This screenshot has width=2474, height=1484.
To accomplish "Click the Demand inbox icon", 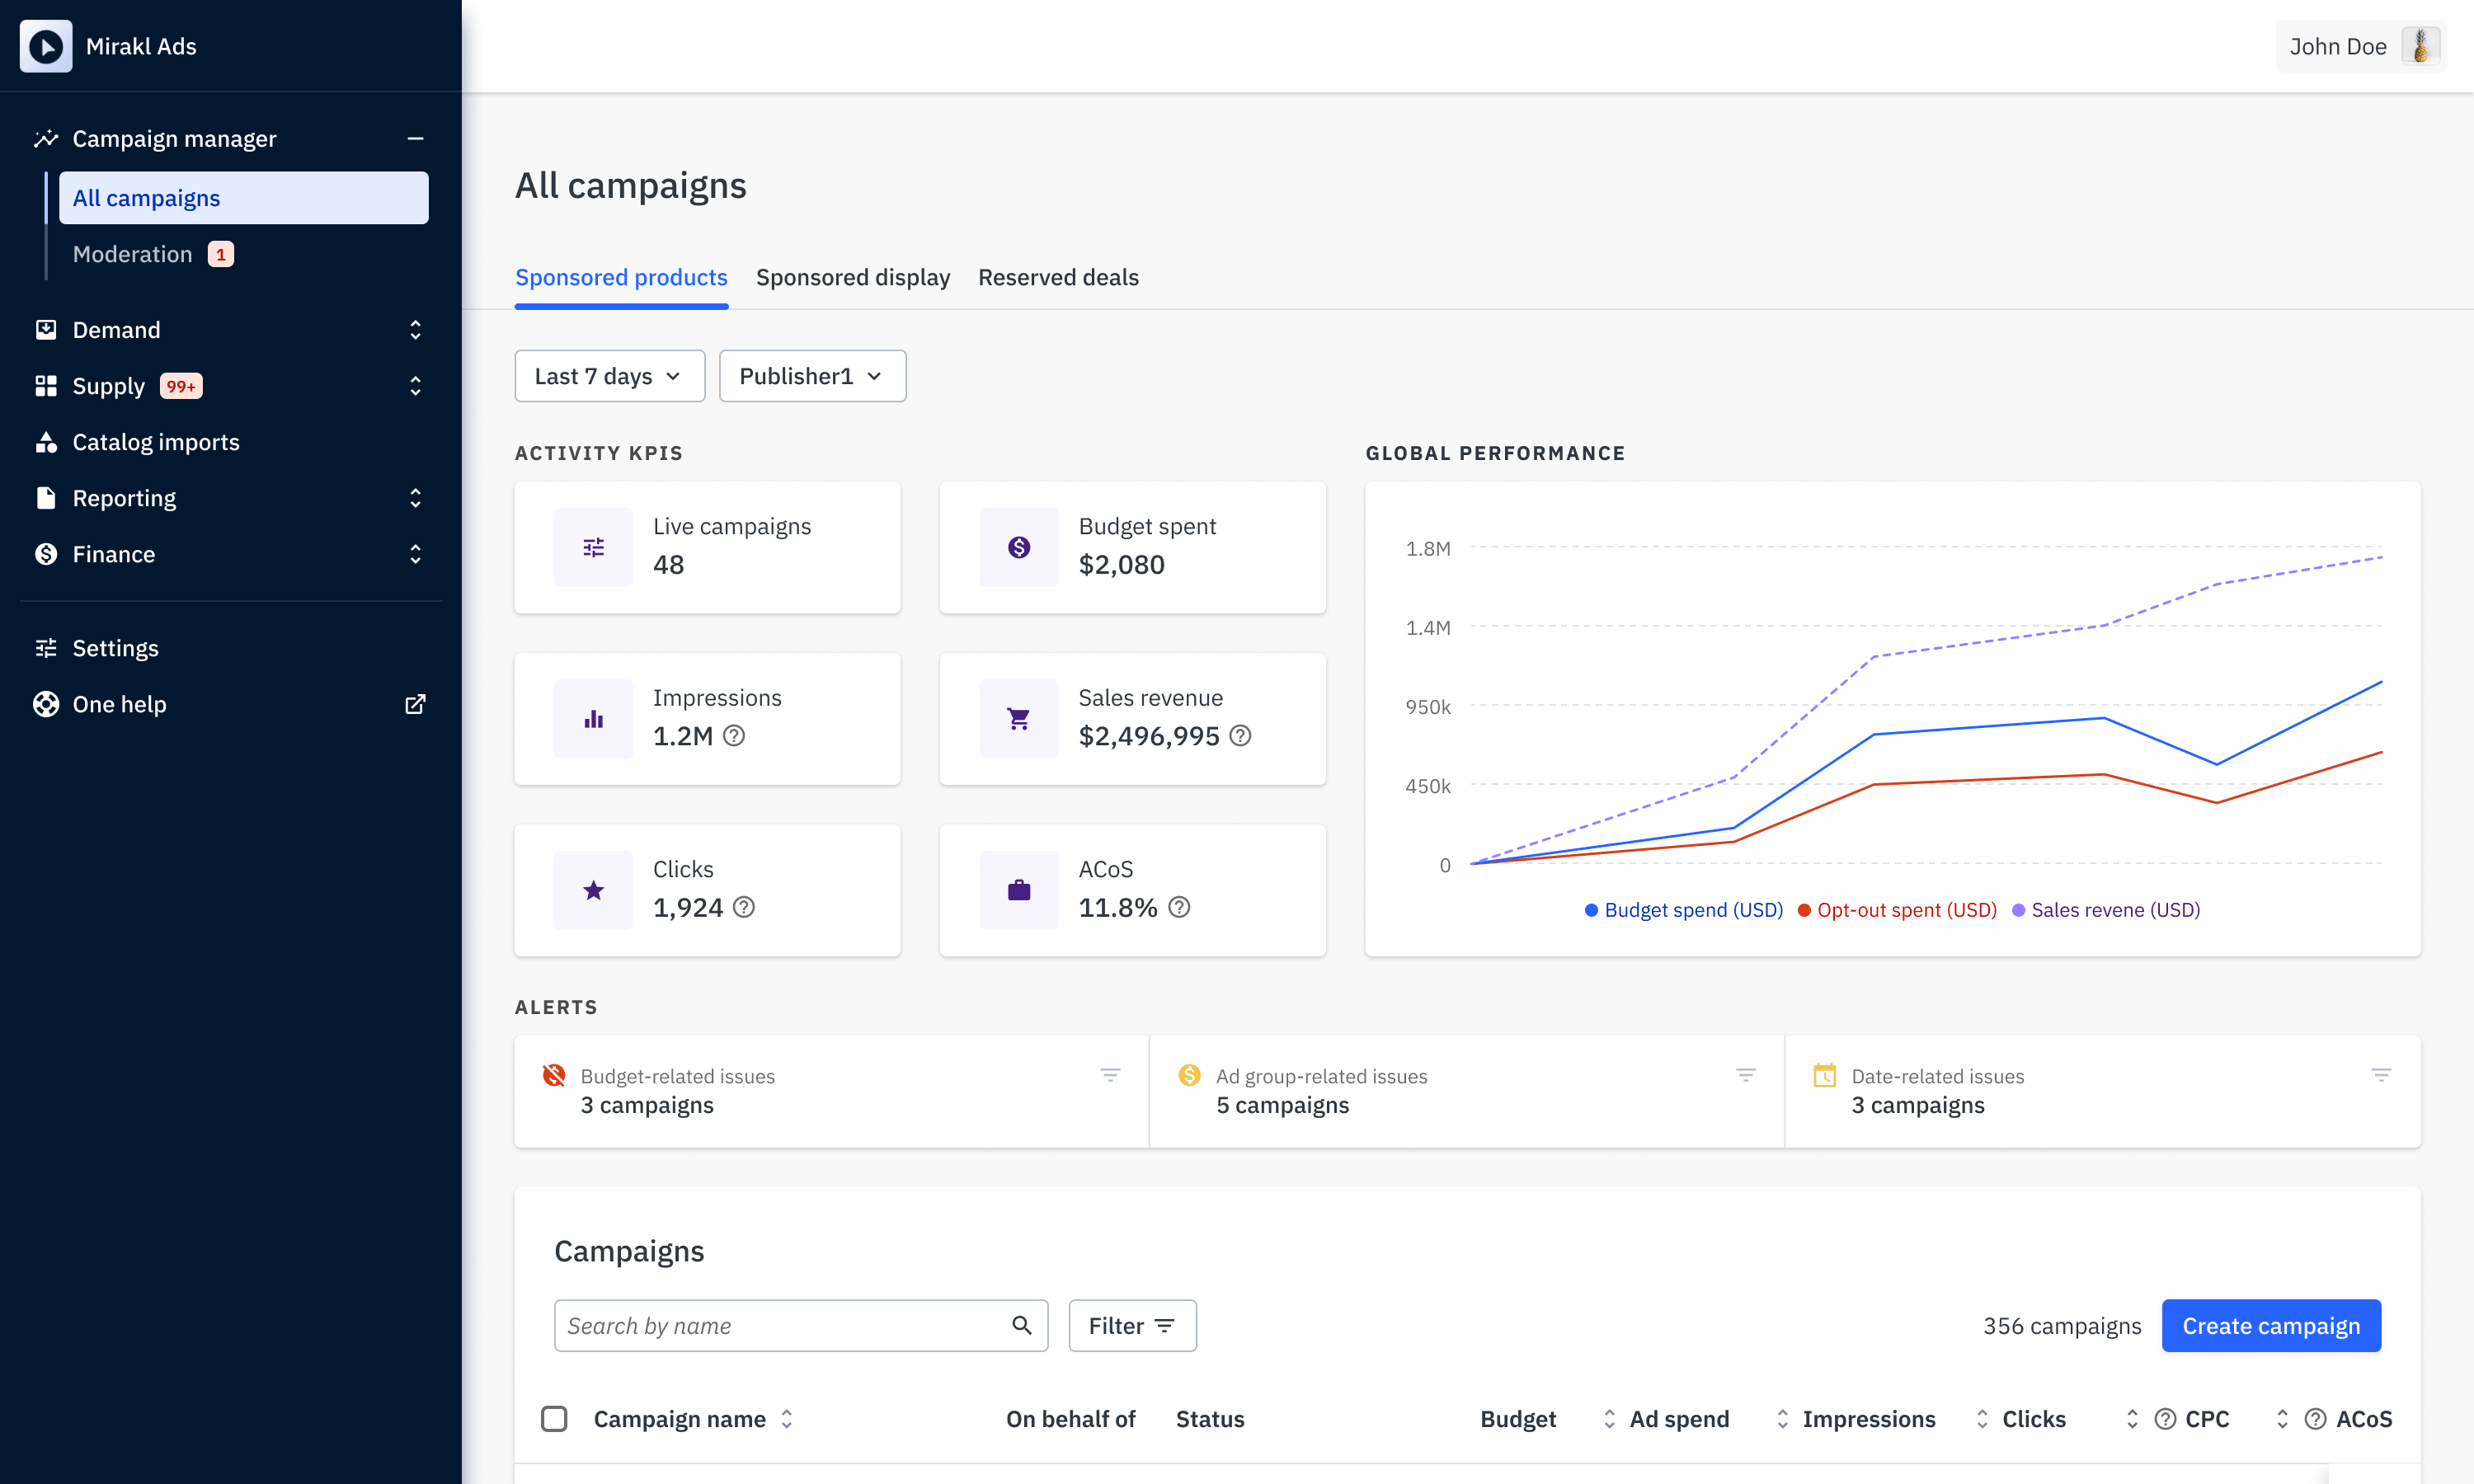I will [x=46, y=330].
